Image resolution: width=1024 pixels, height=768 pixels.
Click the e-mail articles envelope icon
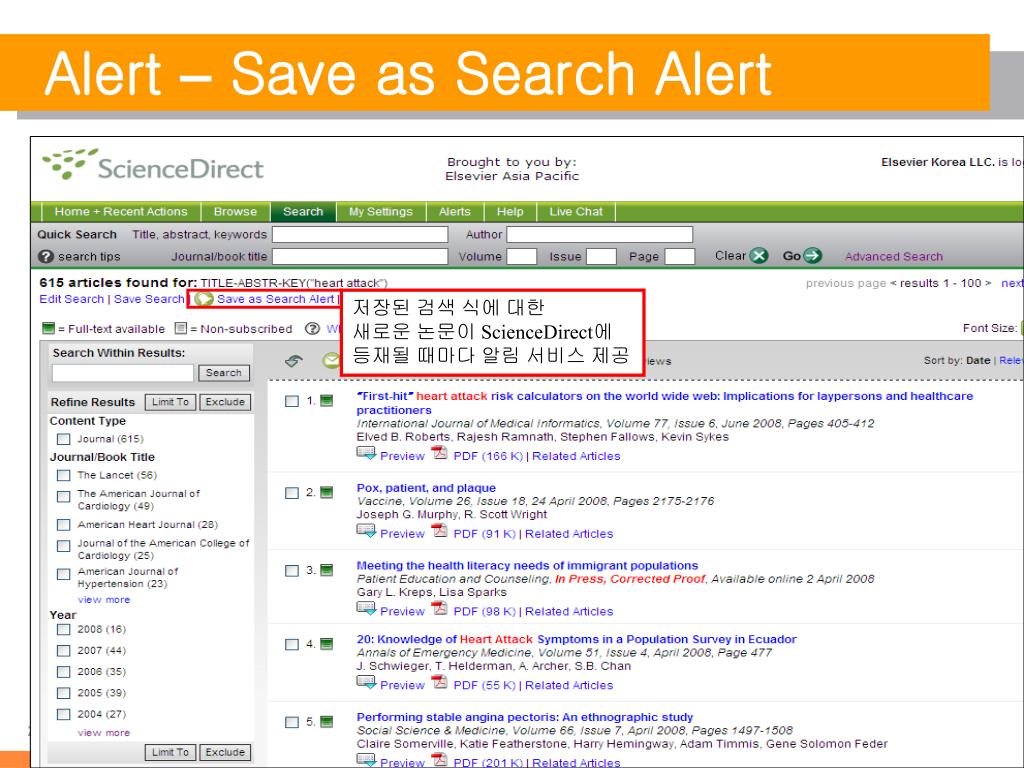(x=331, y=360)
